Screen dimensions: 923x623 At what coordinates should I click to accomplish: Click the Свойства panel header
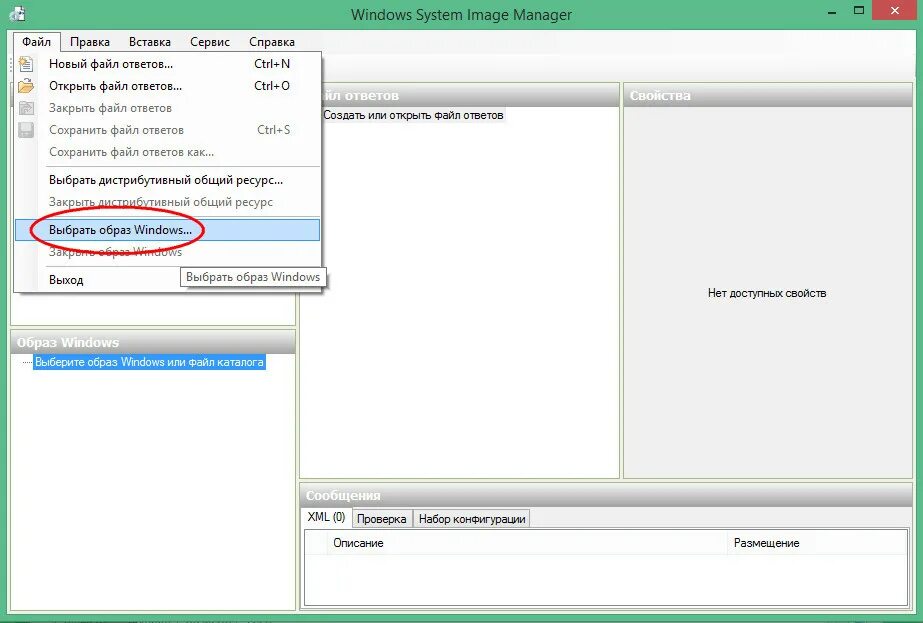pyautogui.click(x=768, y=95)
